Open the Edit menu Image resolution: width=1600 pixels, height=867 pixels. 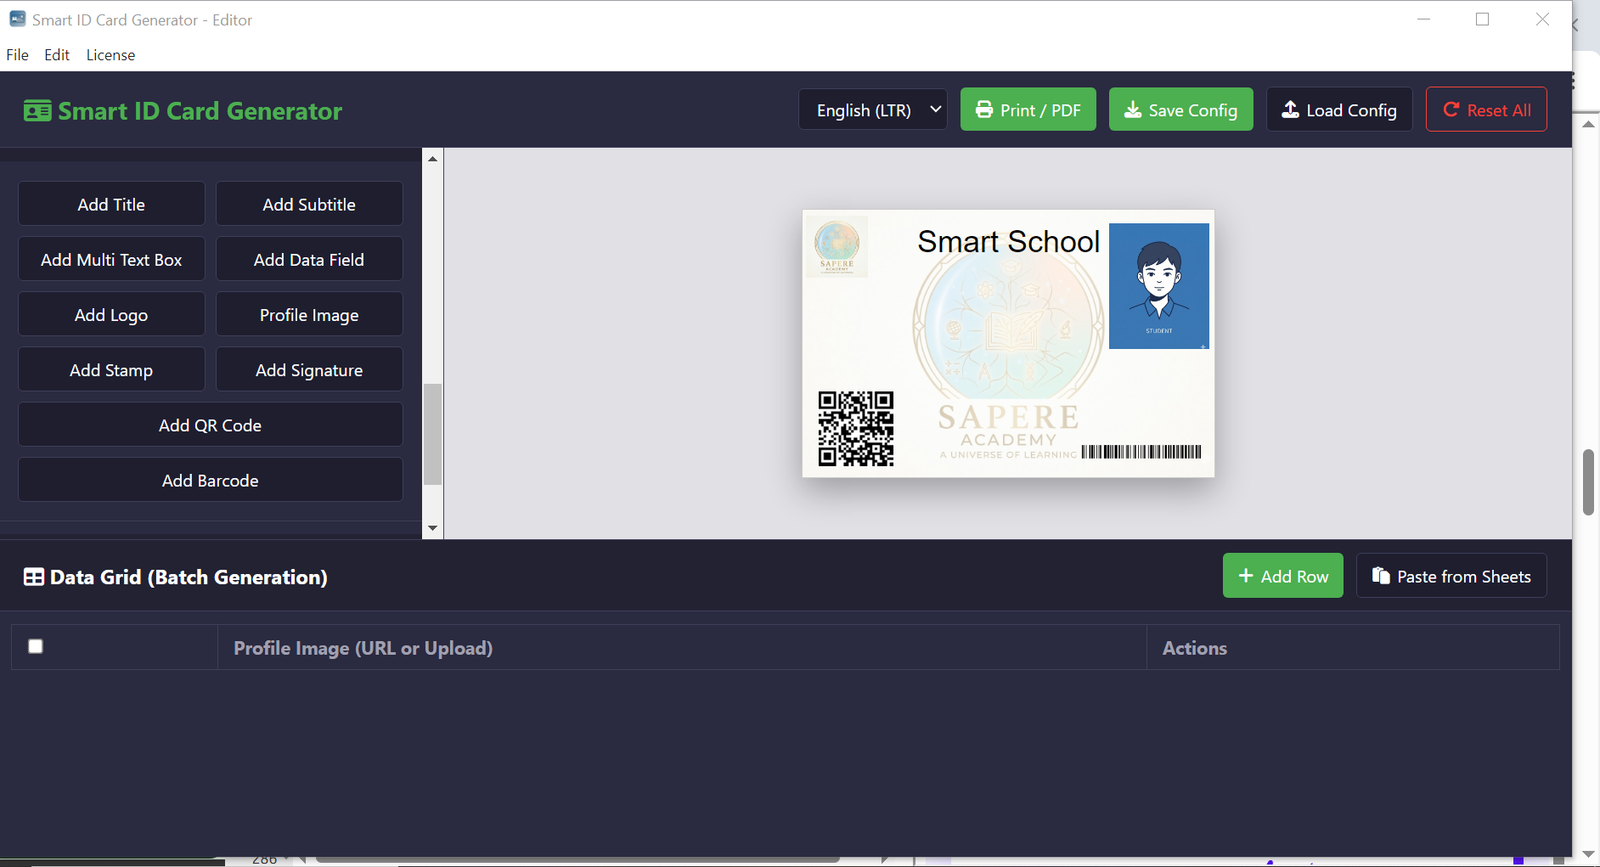(x=57, y=55)
